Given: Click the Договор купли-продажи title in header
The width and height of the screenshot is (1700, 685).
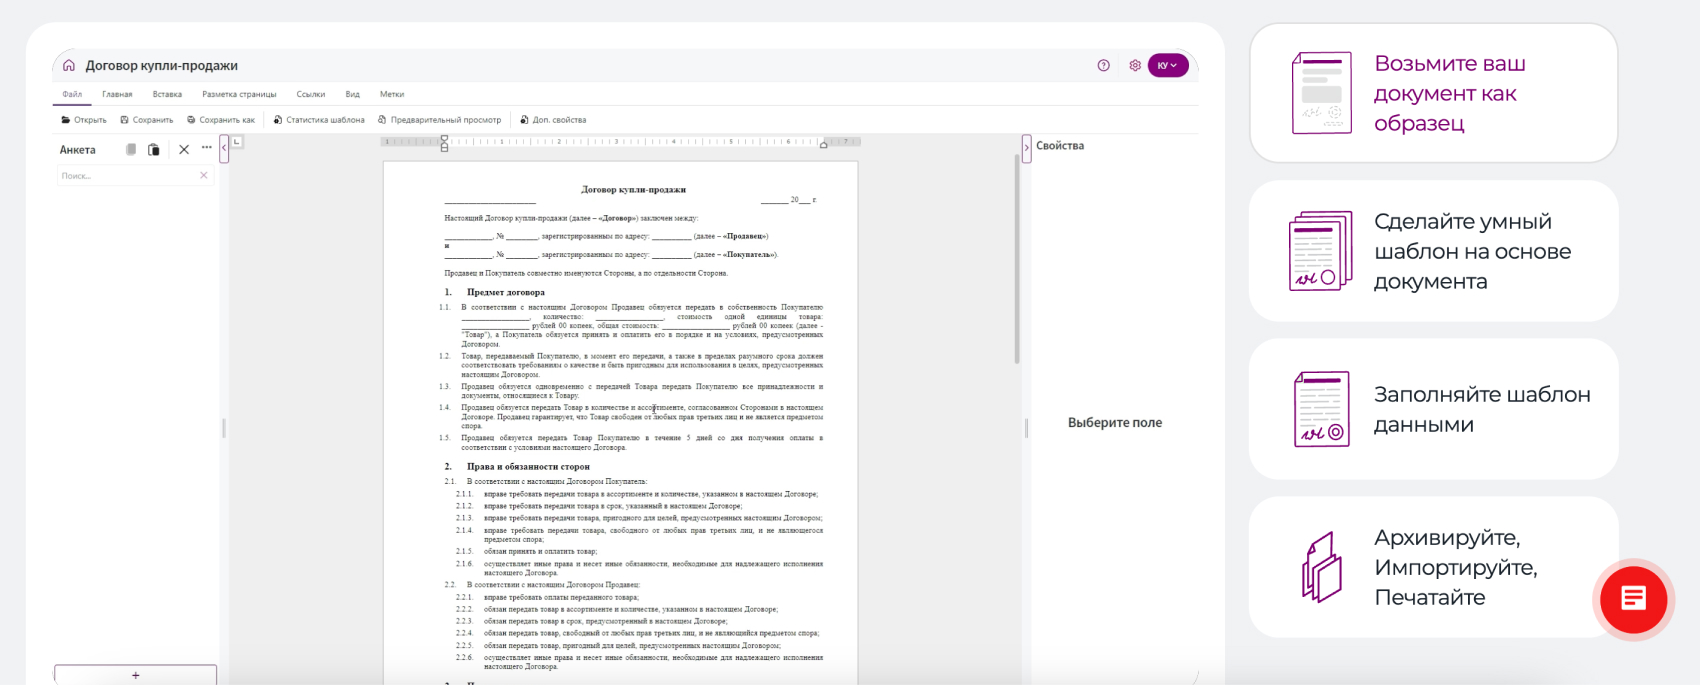Looking at the screenshot, I should coord(162,66).
